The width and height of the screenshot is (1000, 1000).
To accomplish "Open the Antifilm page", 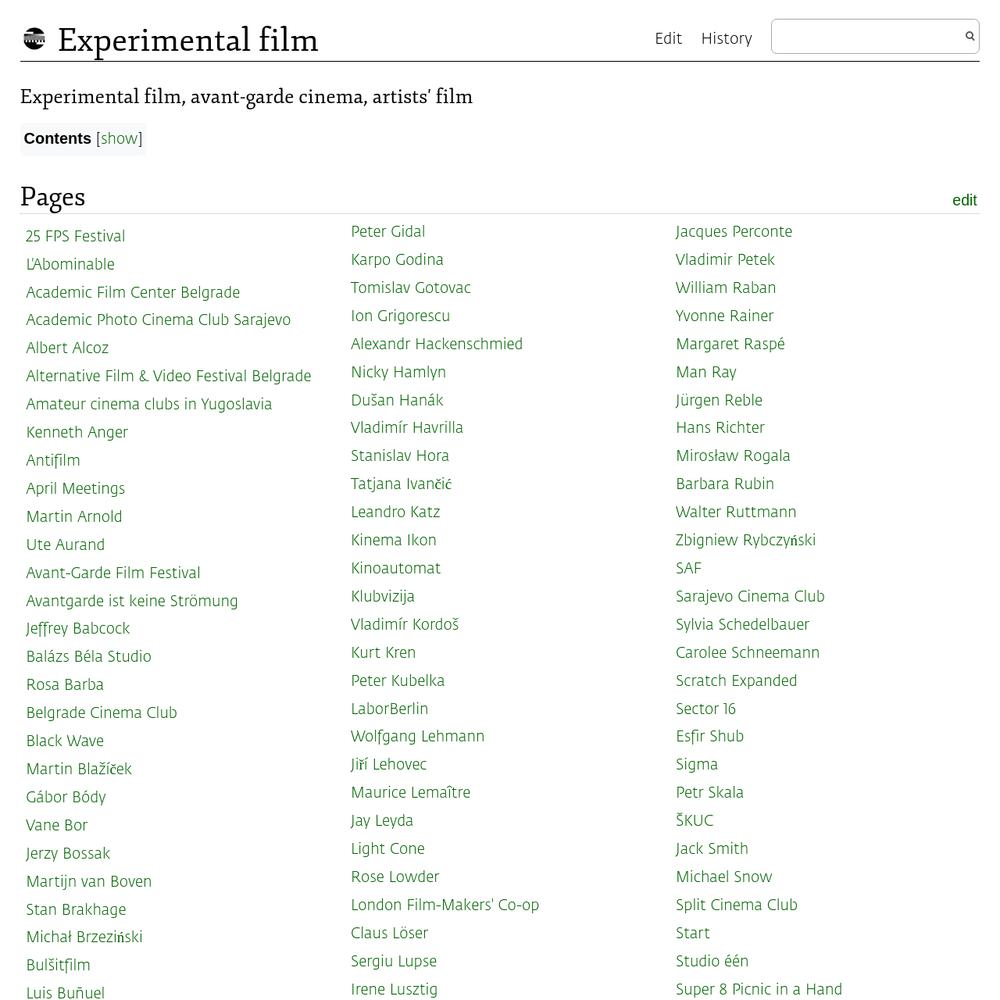I will tap(53, 460).
